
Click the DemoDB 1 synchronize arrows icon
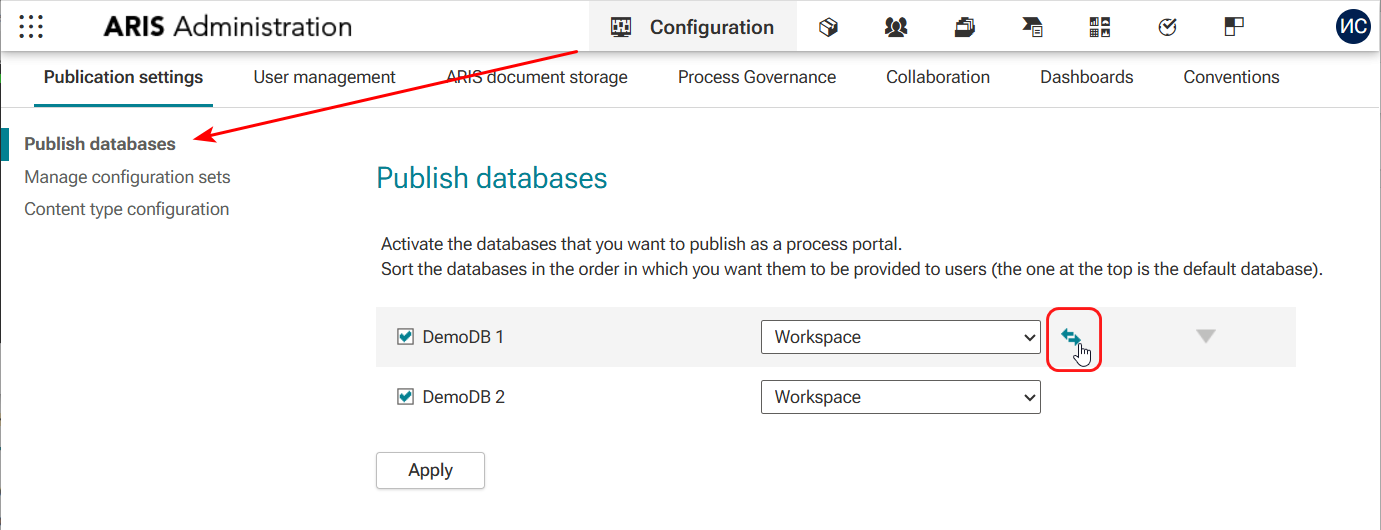coord(1071,337)
